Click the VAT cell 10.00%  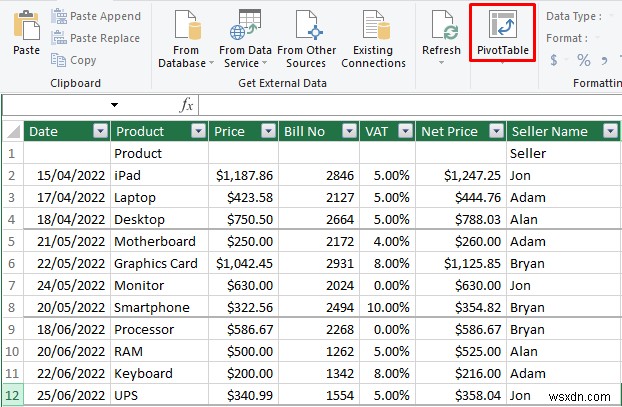388,307
